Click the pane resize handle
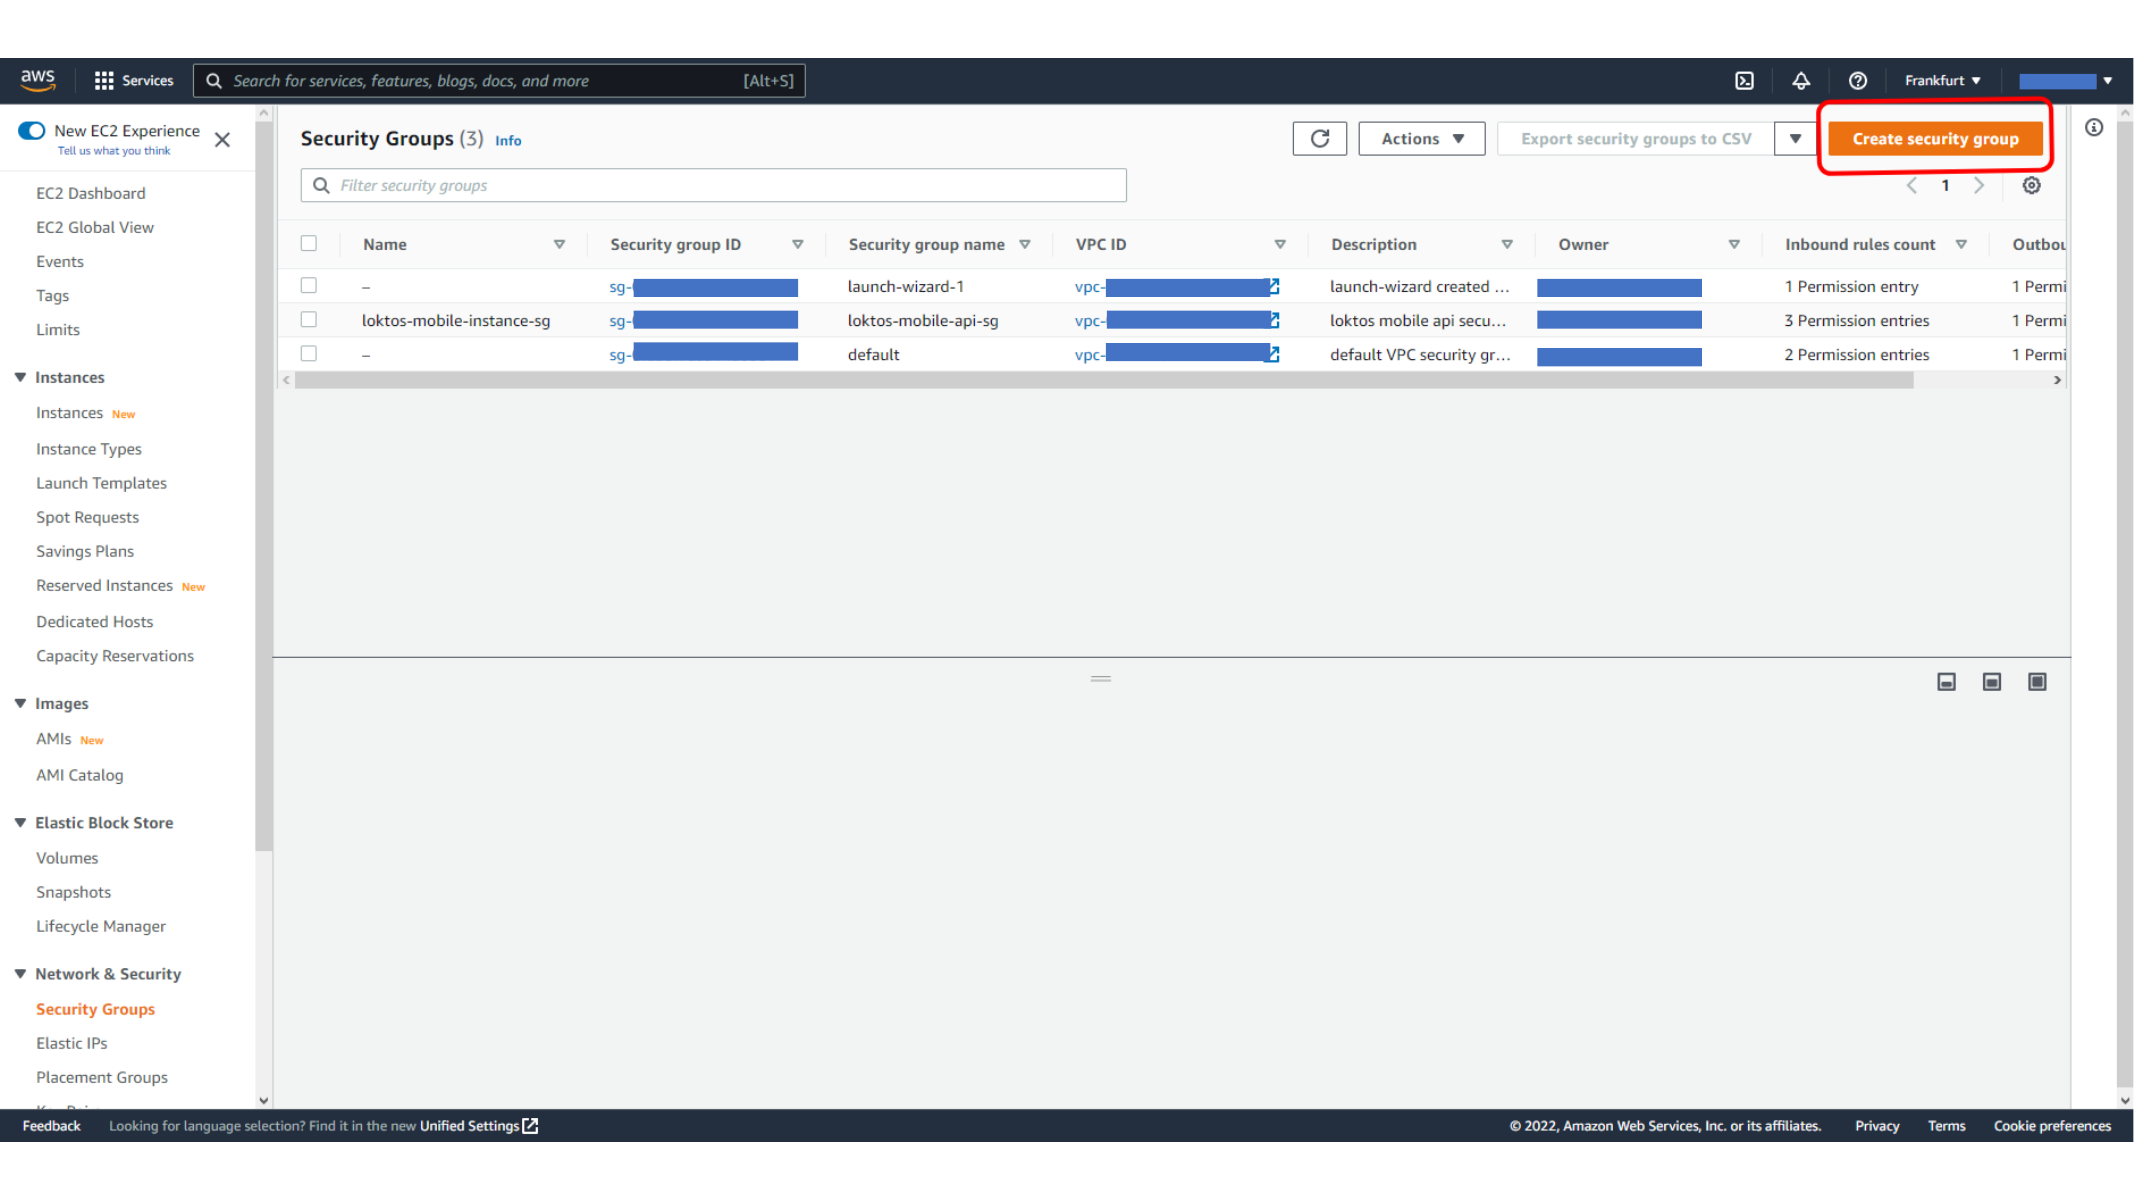This screenshot has height=1200, width=2134. click(1100, 678)
